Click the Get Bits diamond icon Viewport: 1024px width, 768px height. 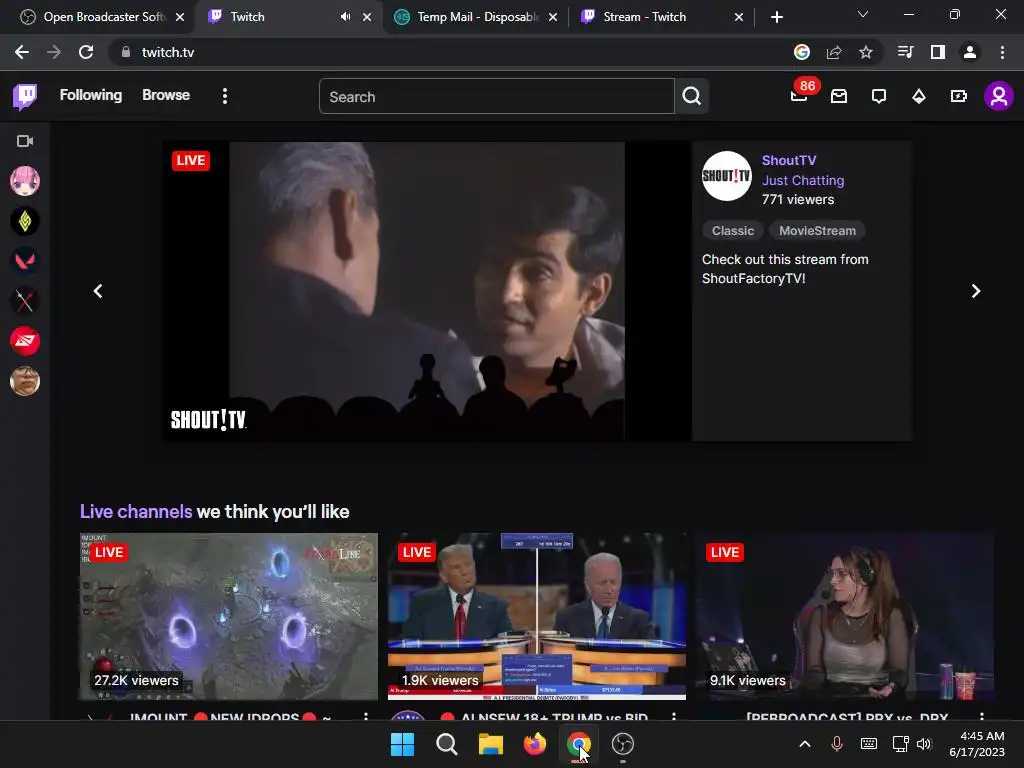click(x=919, y=97)
